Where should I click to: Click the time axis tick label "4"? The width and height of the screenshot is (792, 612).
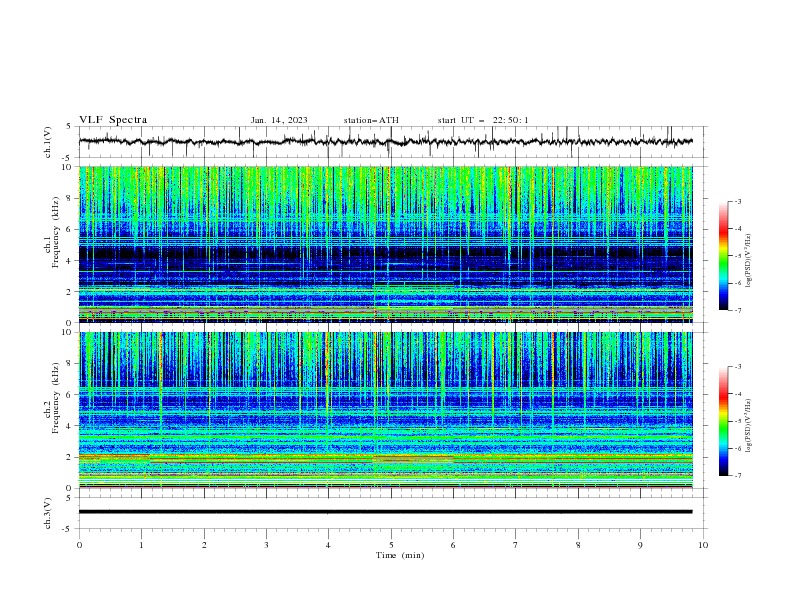point(328,545)
